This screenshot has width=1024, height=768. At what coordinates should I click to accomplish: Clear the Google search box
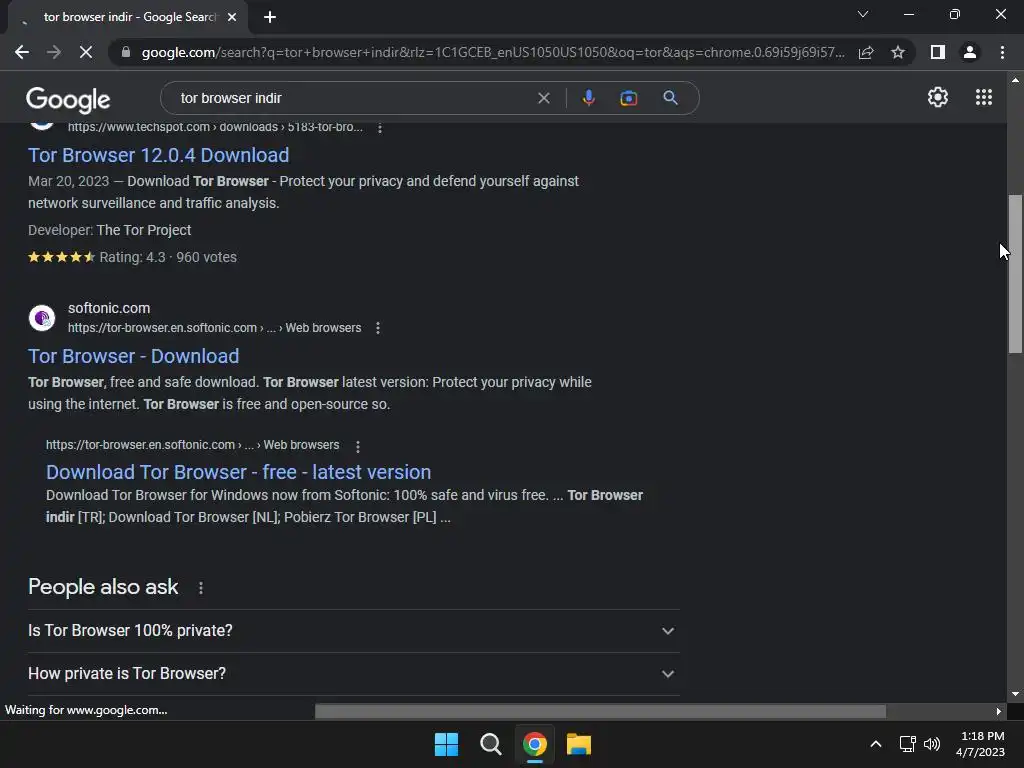pyautogui.click(x=543, y=98)
